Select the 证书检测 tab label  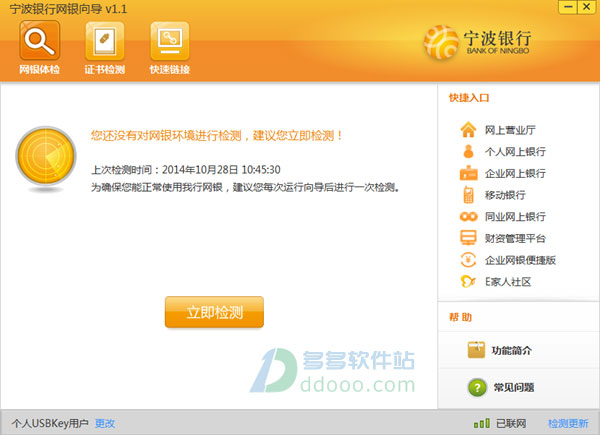(104, 69)
